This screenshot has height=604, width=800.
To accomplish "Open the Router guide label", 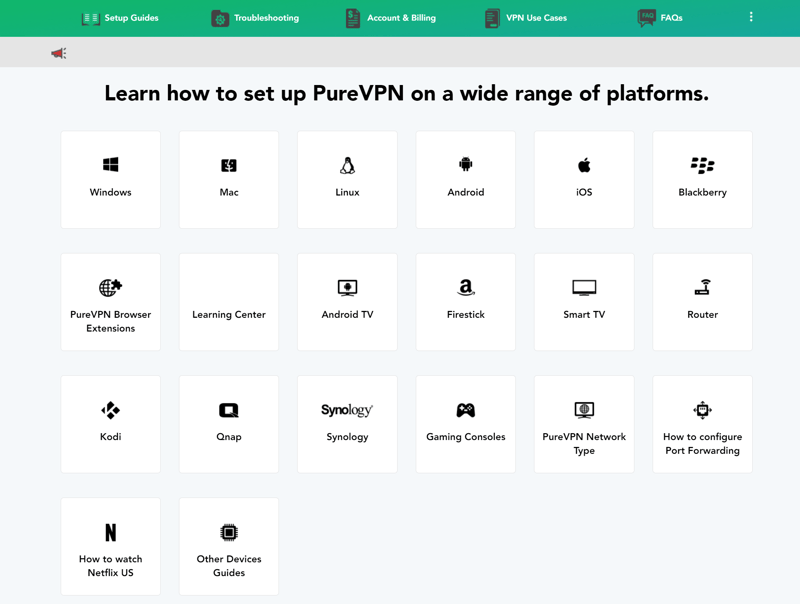I will click(703, 315).
